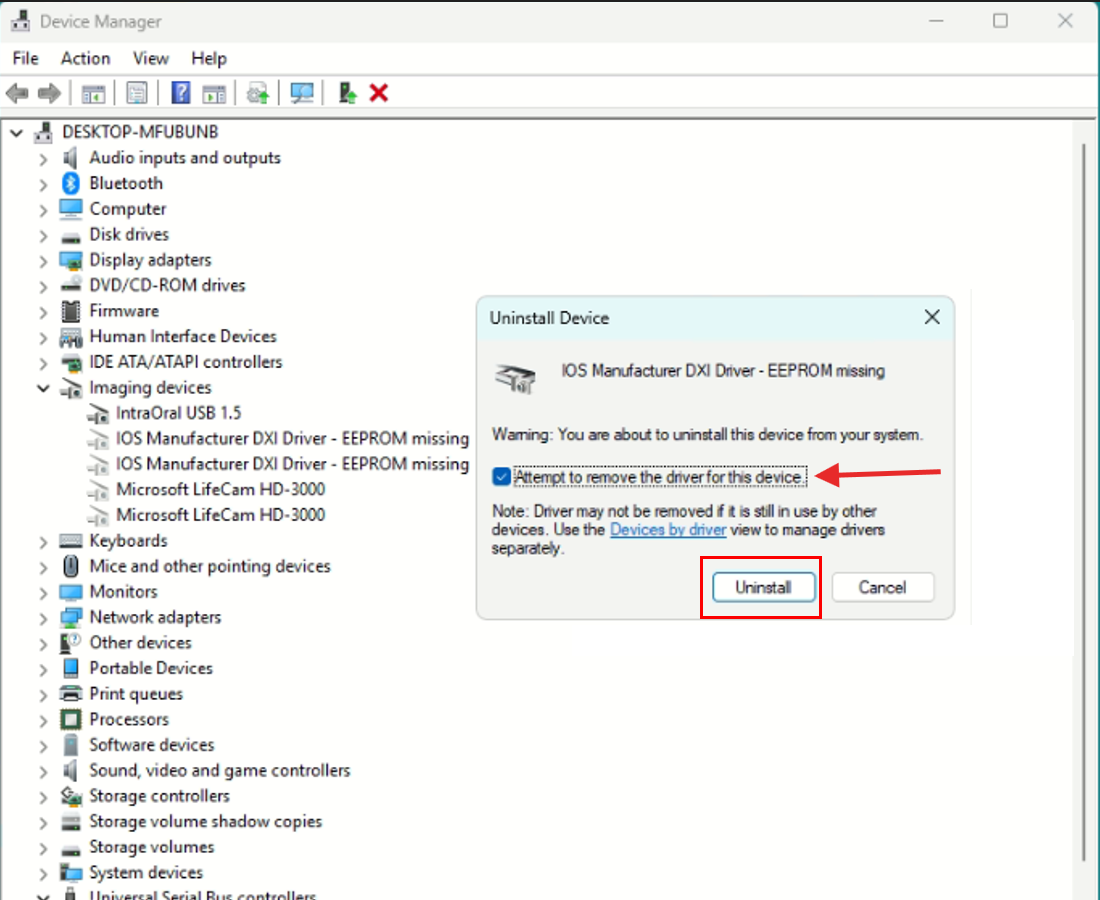The height and width of the screenshot is (900, 1100).
Task: Click Scan for hardware changes icon
Action: [x=302, y=93]
